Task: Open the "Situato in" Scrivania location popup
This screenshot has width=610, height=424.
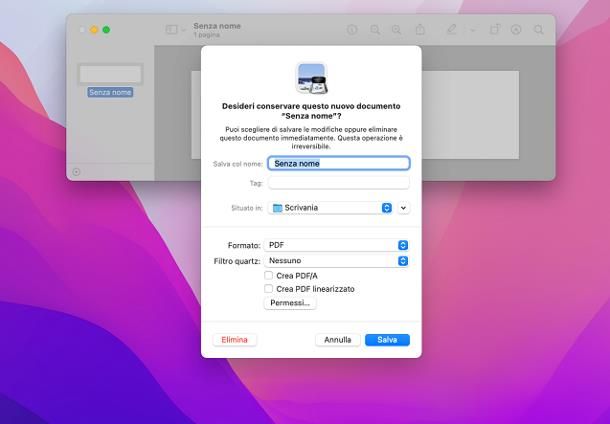Action: (x=330, y=208)
